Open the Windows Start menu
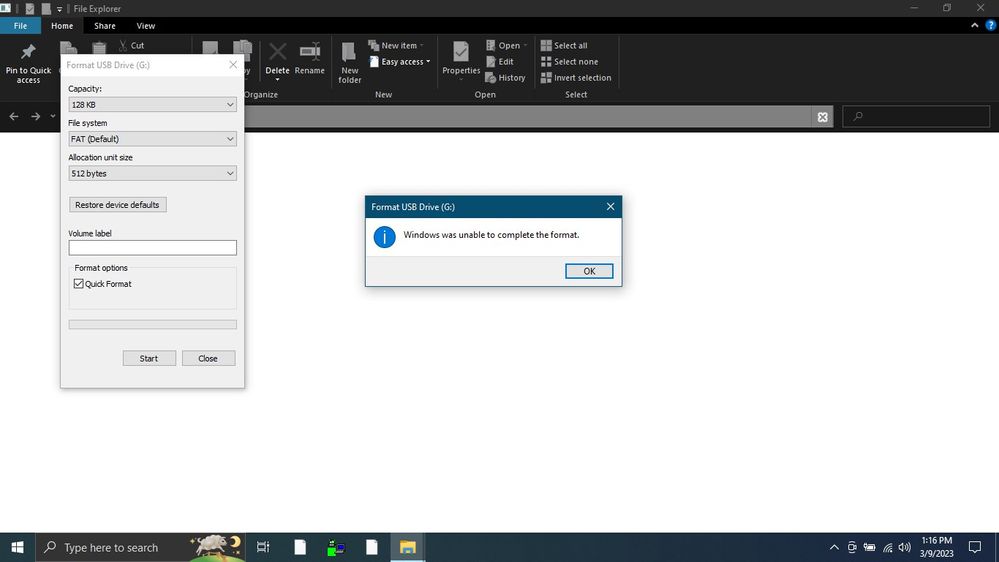The width and height of the screenshot is (999, 562). [17, 547]
